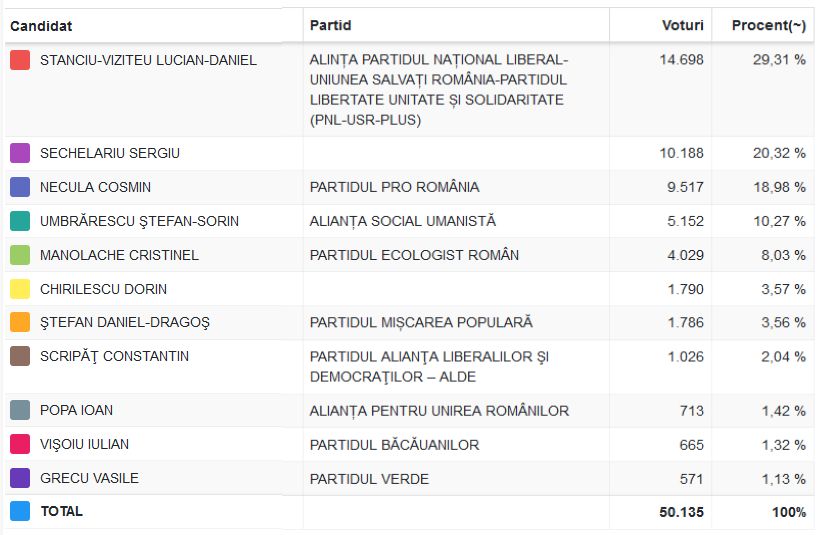
Task: Click the orange swatch for Ștefan Daniel-Dragoș
Action: coord(20,322)
